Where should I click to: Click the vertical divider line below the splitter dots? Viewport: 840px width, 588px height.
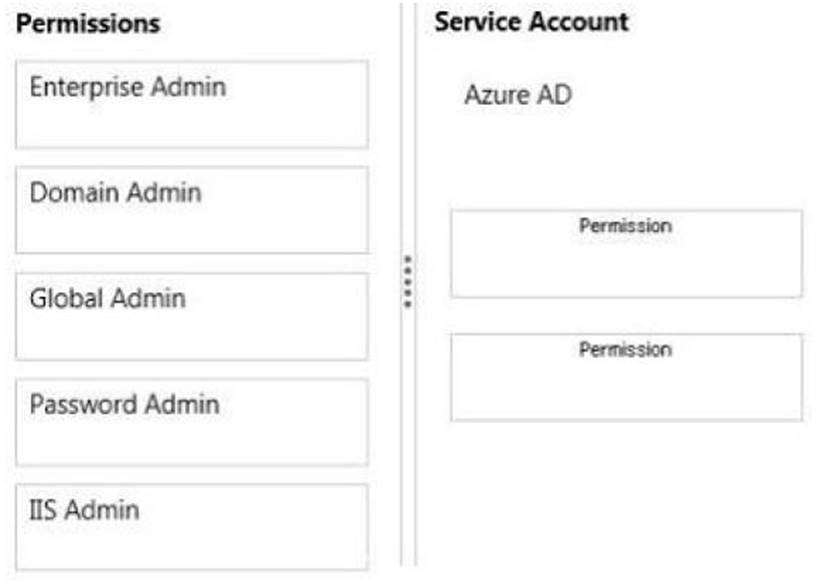408,450
